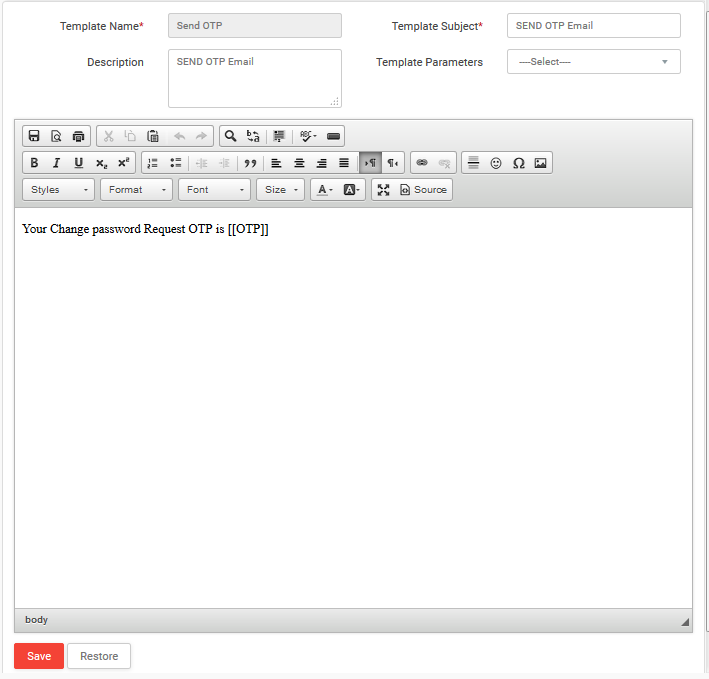This screenshot has height=679, width=709.
Task: Click the red Save button
Action: pyautogui.click(x=39, y=656)
